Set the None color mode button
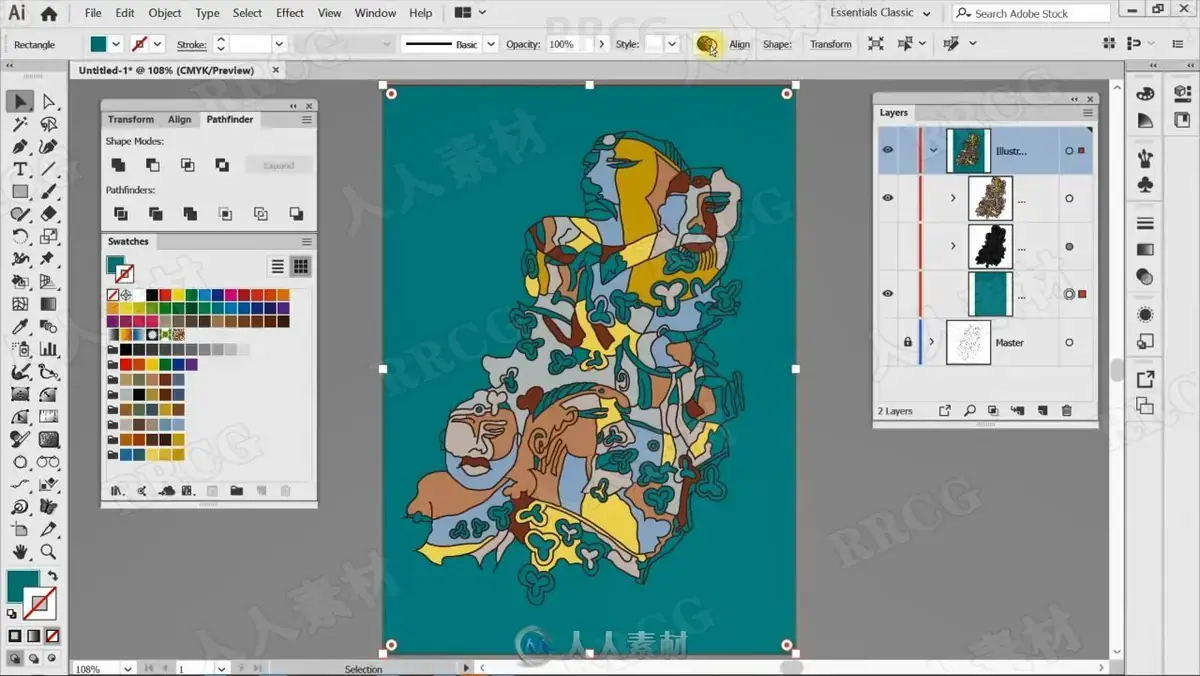 coord(52,635)
